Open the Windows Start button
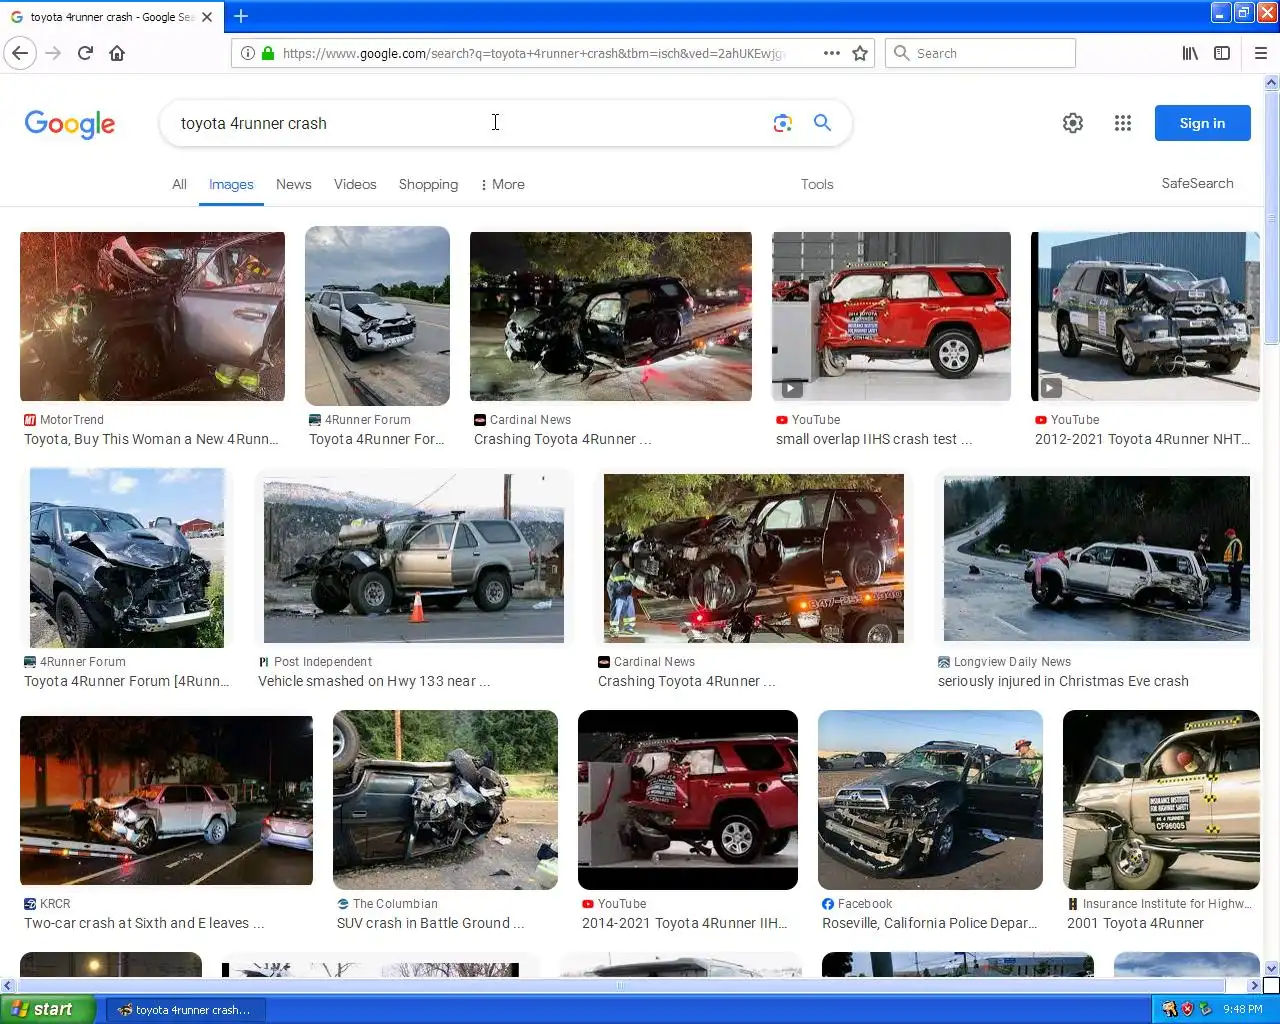1280x1024 pixels. tap(48, 1009)
